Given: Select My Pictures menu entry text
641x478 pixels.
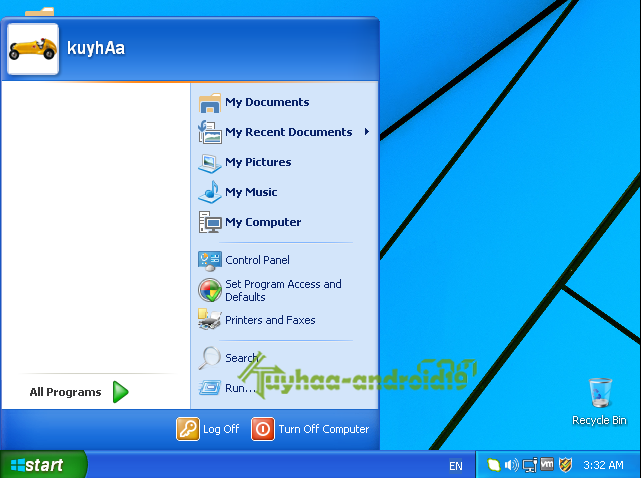Looking at the screenshot, I should 258,162.
